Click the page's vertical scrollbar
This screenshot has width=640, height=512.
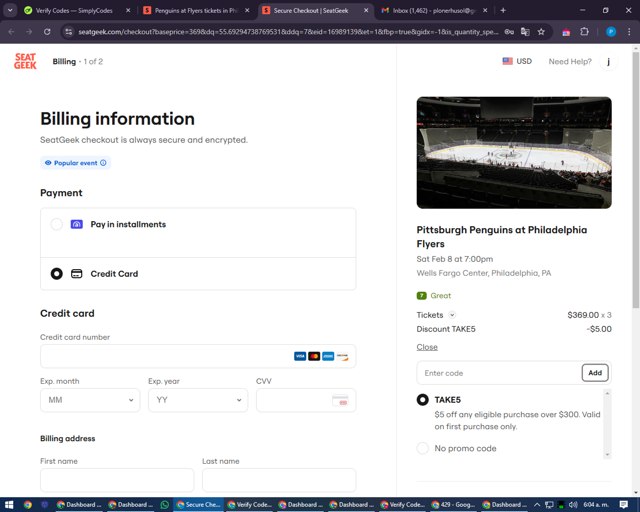[634, 200]
